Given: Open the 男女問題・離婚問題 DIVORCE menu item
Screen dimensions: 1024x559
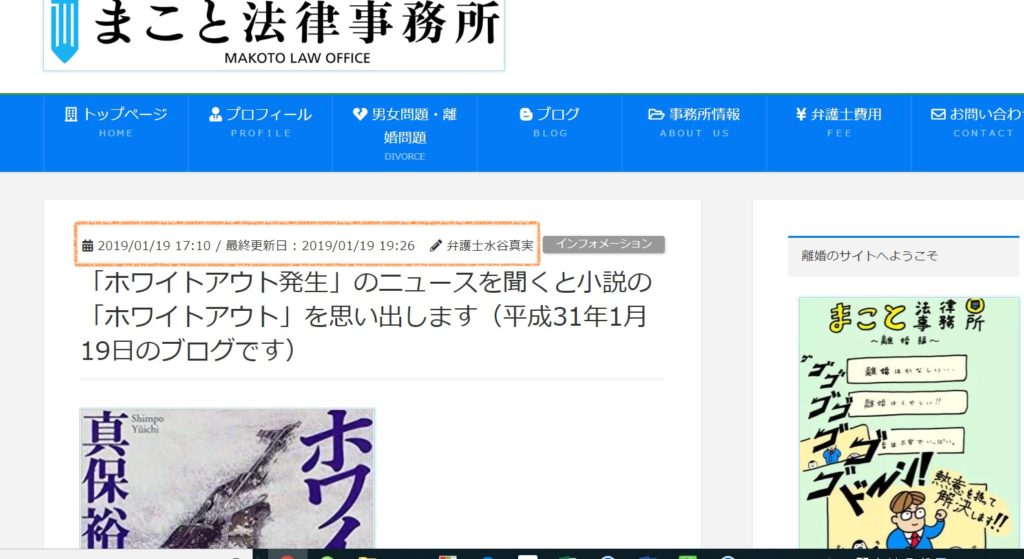Looking at the screenshot, I should click(x=404, y=133).
